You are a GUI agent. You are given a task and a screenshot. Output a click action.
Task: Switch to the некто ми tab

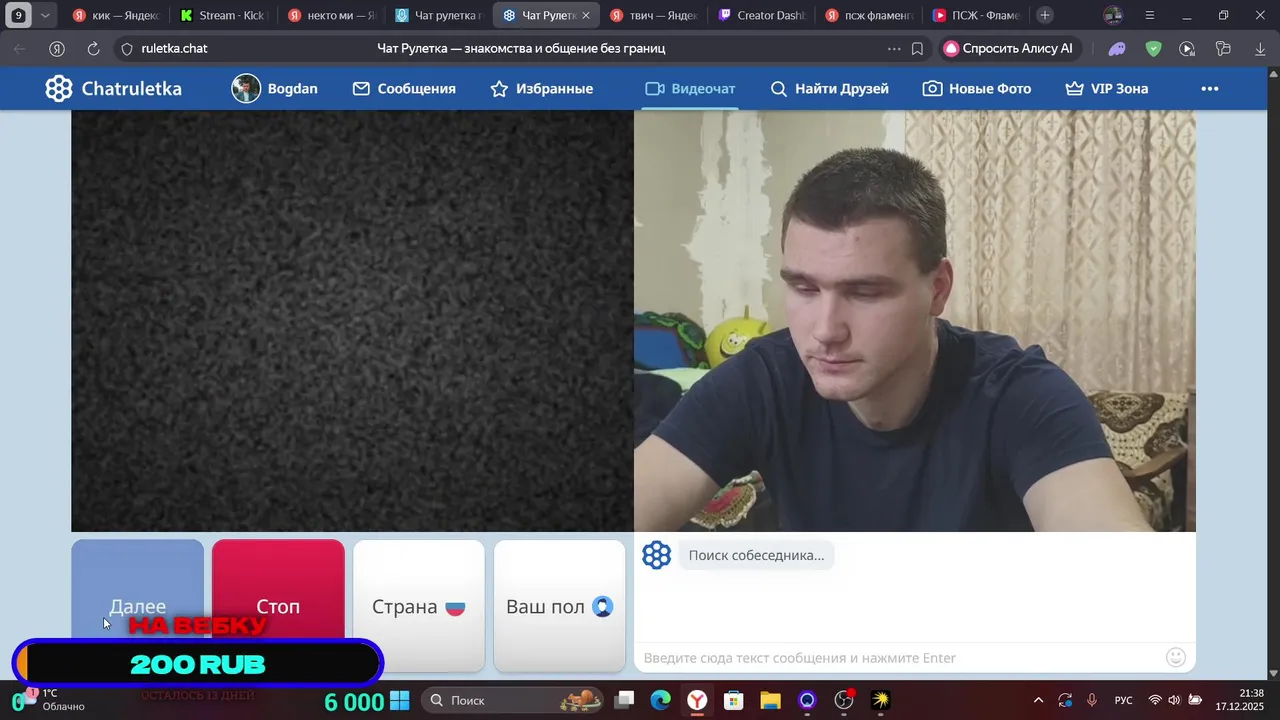pyautogui.click(x=329, y=15)
